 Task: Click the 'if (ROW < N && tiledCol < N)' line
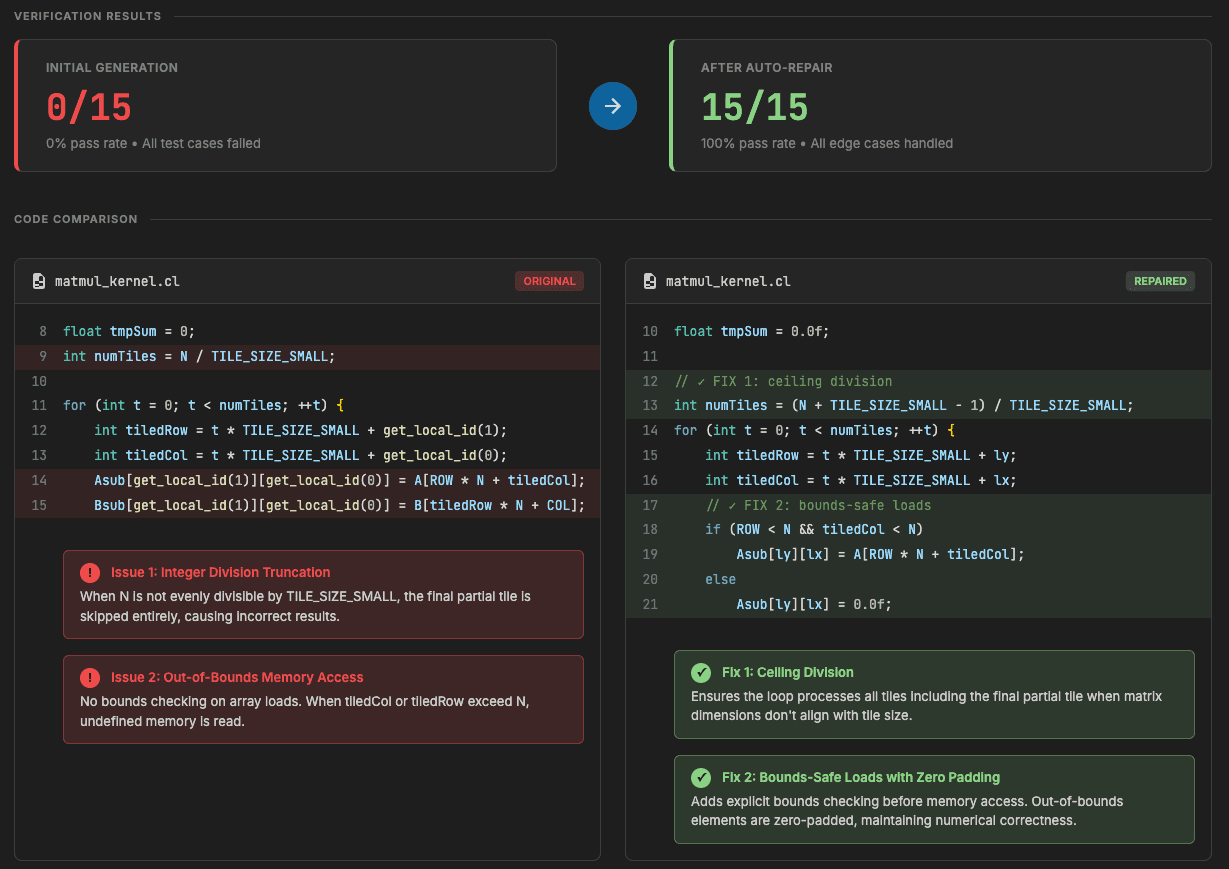point(918,530)
